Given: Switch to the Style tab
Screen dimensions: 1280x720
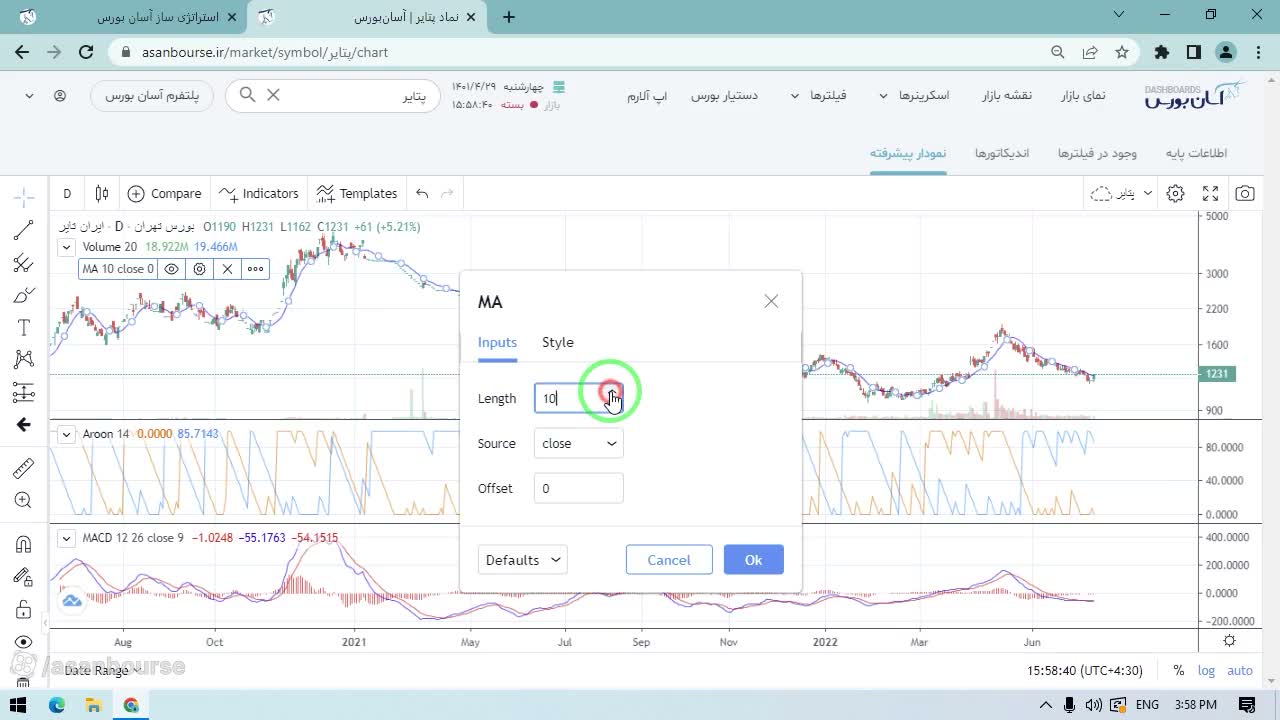Looking at the screenshot, I should (558, 342).
